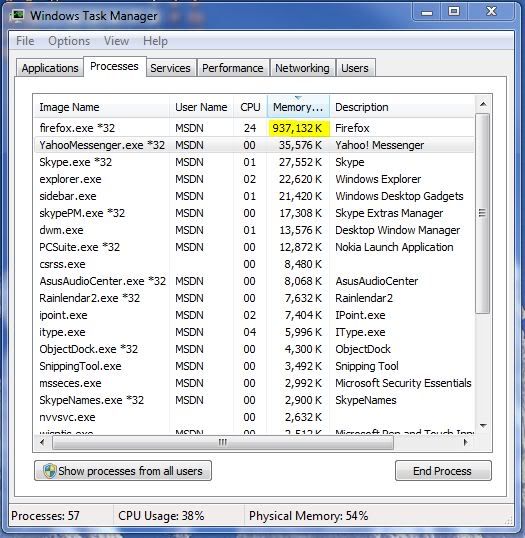Click the horizontal scrollbar left arrow
Image resolution: width=525 pixels, height=538 pixels.
point(42,442)
